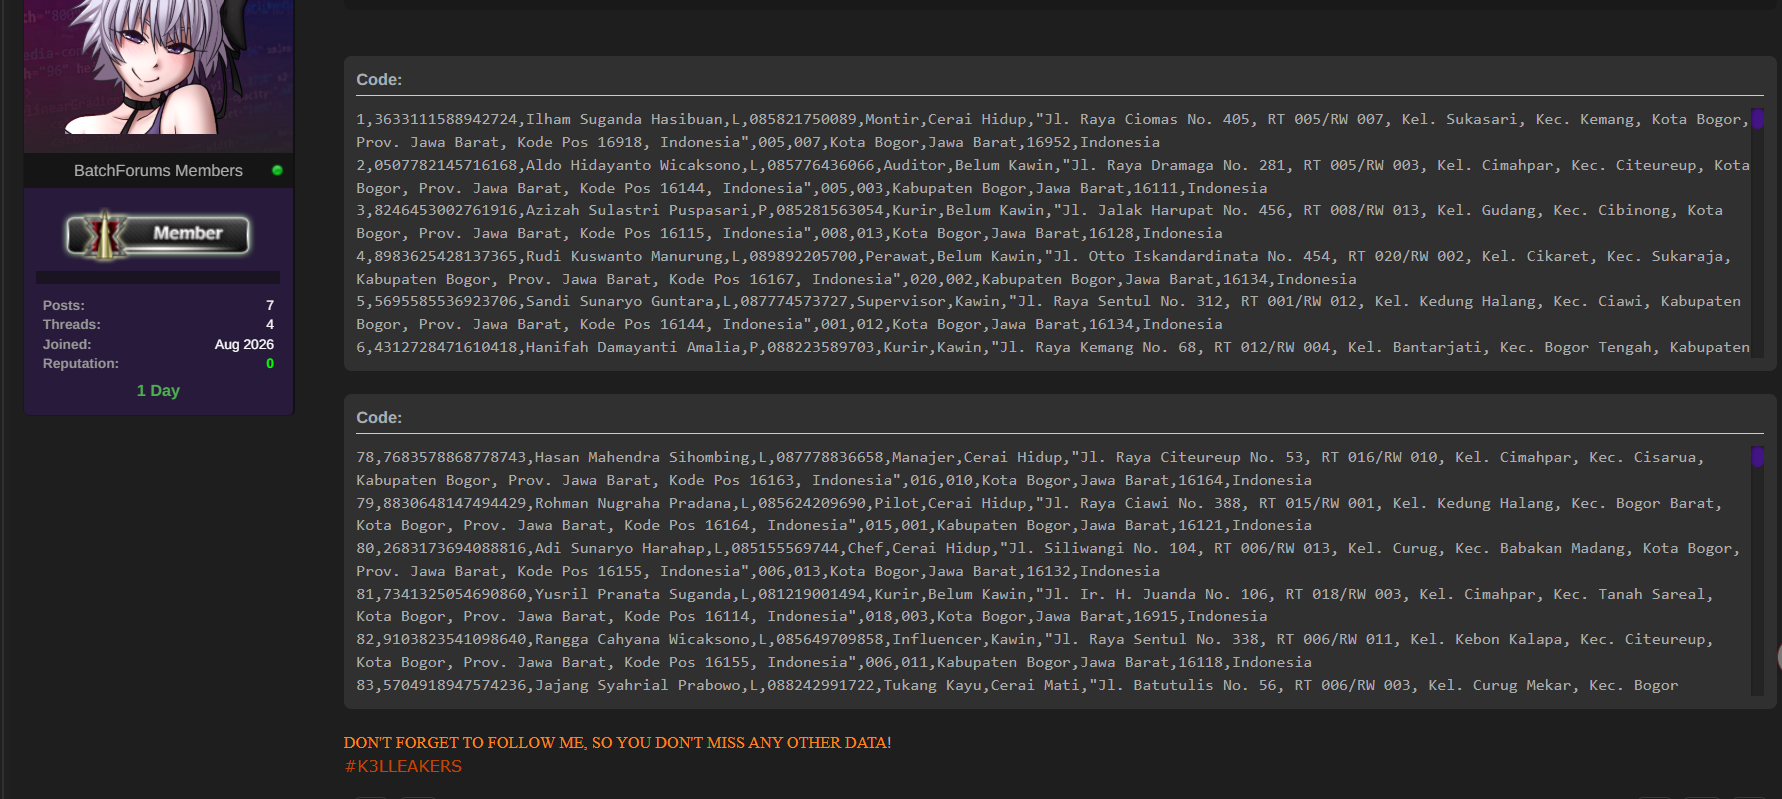Click the Posts count 7

point(270,306)
